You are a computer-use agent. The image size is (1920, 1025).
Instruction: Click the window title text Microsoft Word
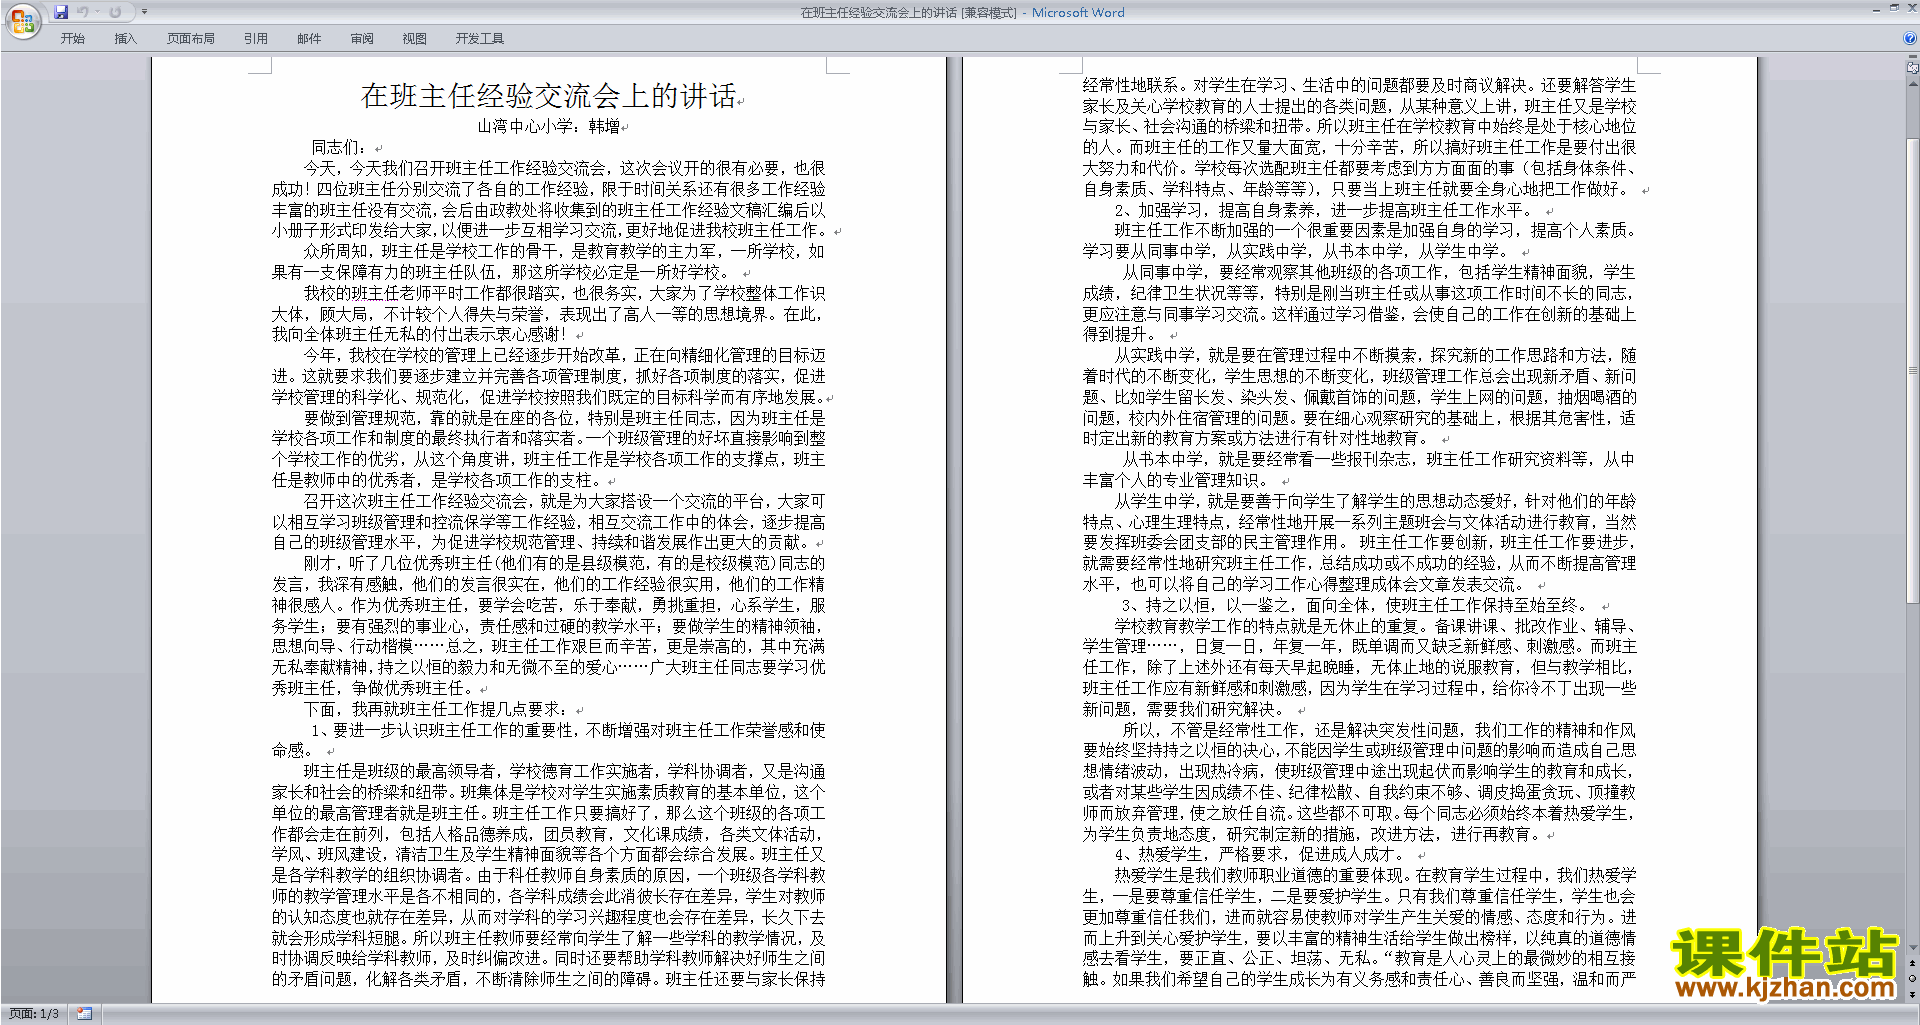tap(1078, 12)
